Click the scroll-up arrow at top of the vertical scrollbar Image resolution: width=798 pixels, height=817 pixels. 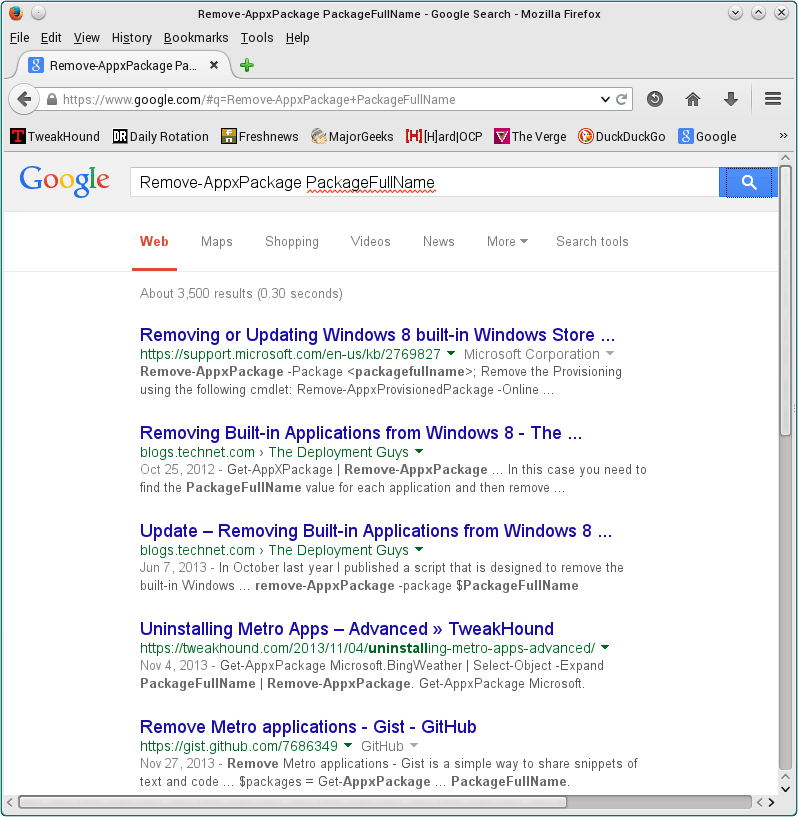coord(785,157)
